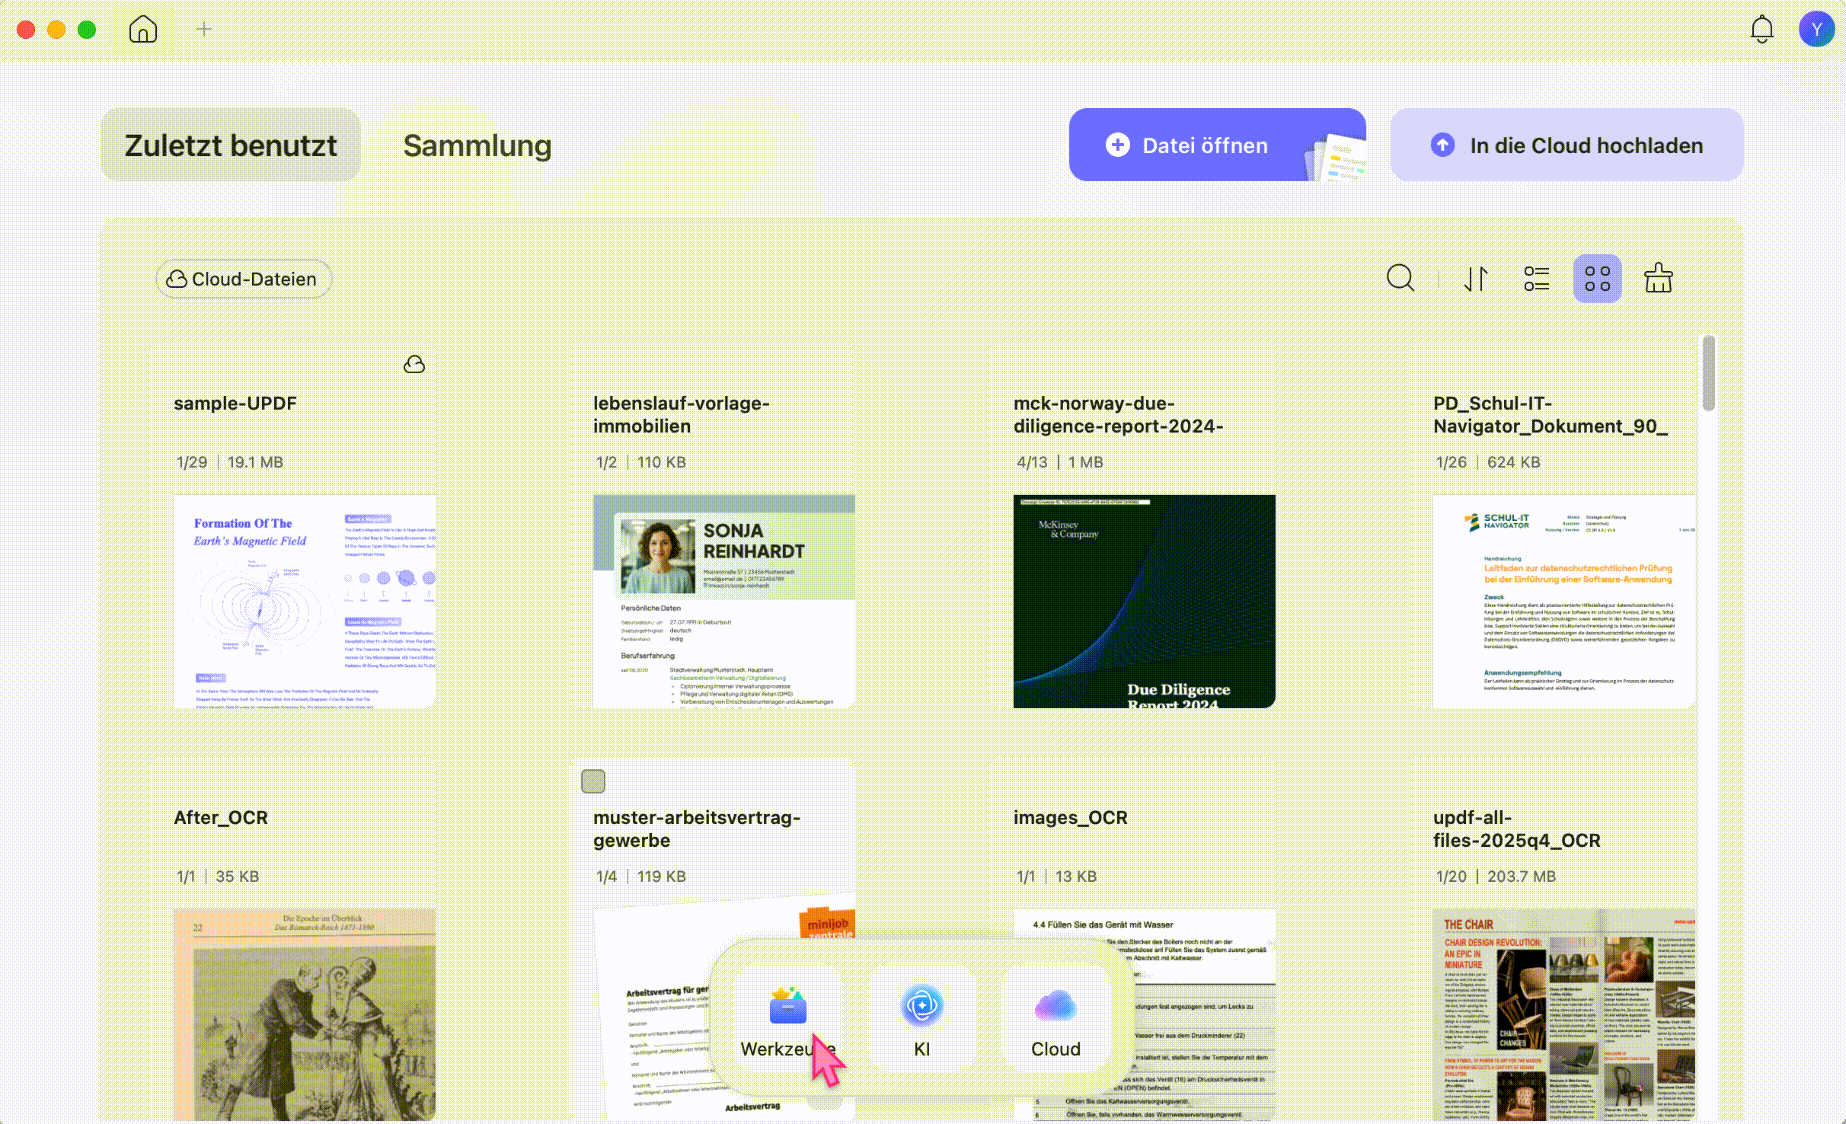The width and height of the screenshot is (1846, 1124).
Task: Click the Datei öffnen button
Action: coord(1217,145)
